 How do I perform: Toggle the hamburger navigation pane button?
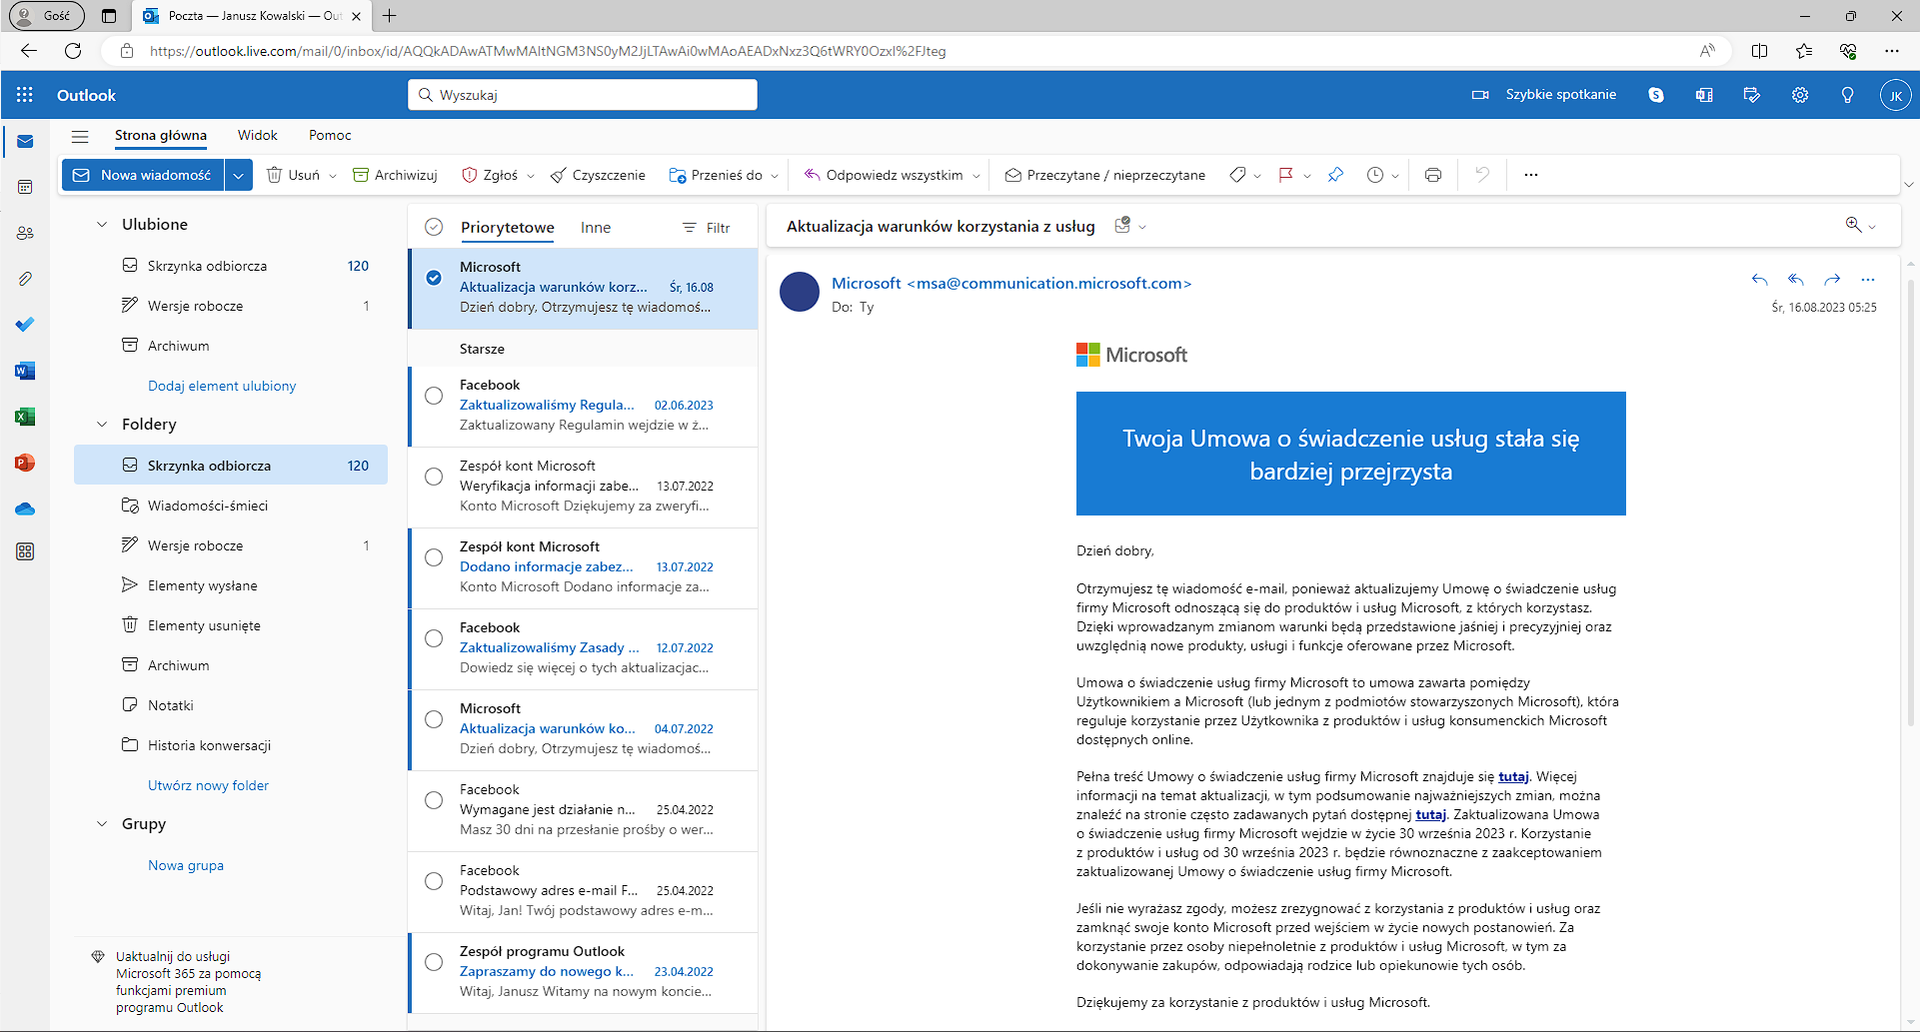(x=80, y=136)
